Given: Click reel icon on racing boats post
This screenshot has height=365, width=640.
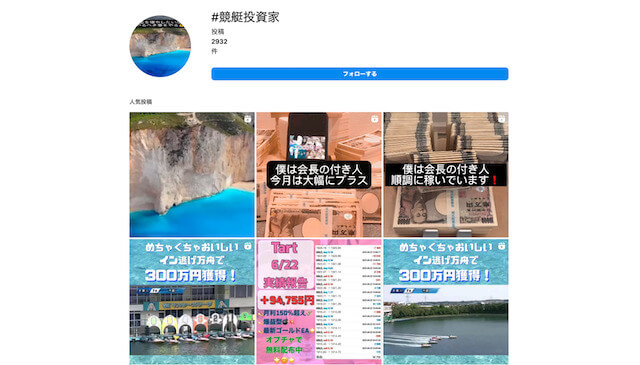Looking at the screenshot, I should point(501,246).
